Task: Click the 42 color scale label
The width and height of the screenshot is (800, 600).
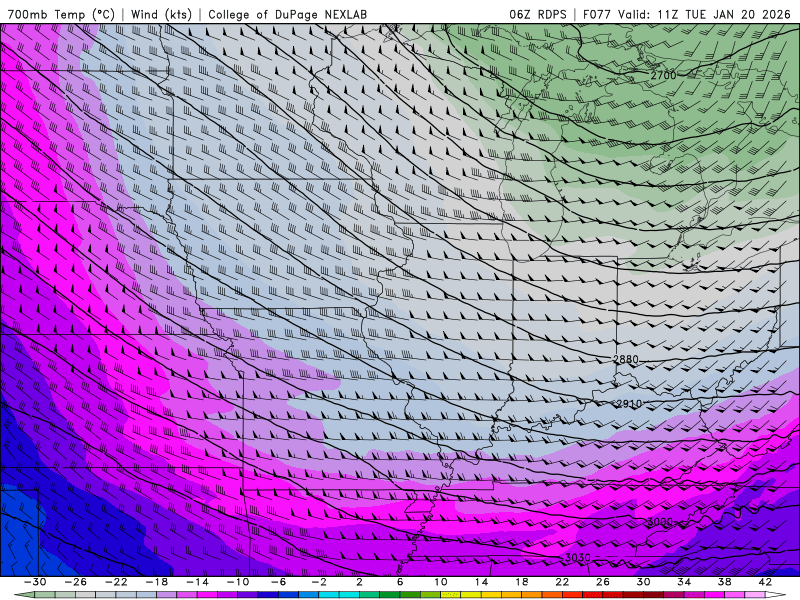Action: coord(765,582)
